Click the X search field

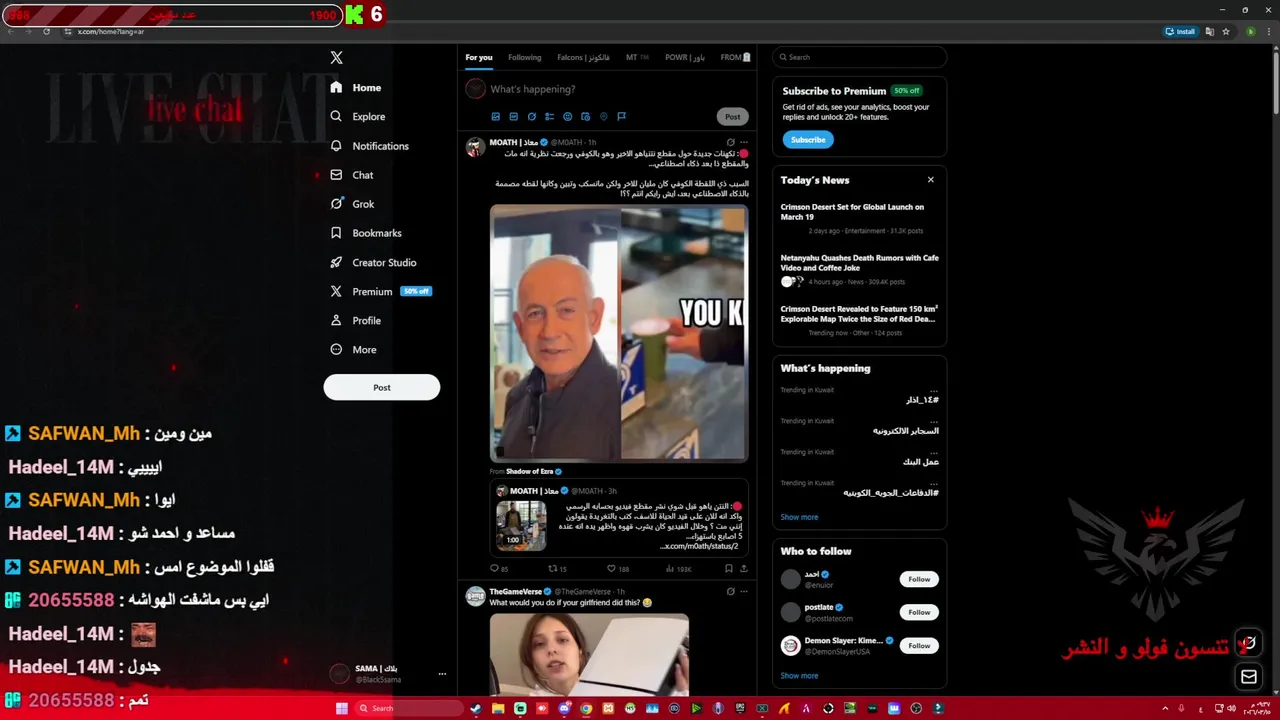[859, 57]
